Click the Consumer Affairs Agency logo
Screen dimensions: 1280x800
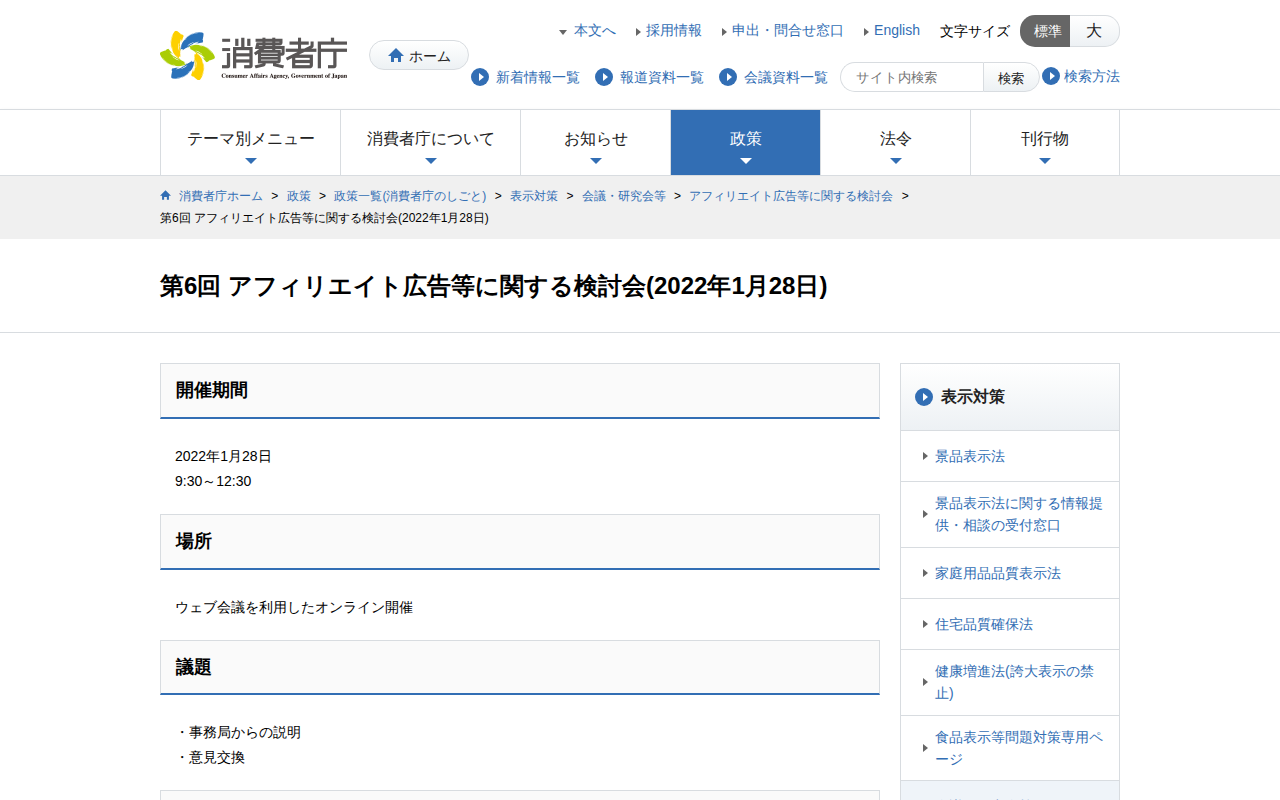click(254, 55)
